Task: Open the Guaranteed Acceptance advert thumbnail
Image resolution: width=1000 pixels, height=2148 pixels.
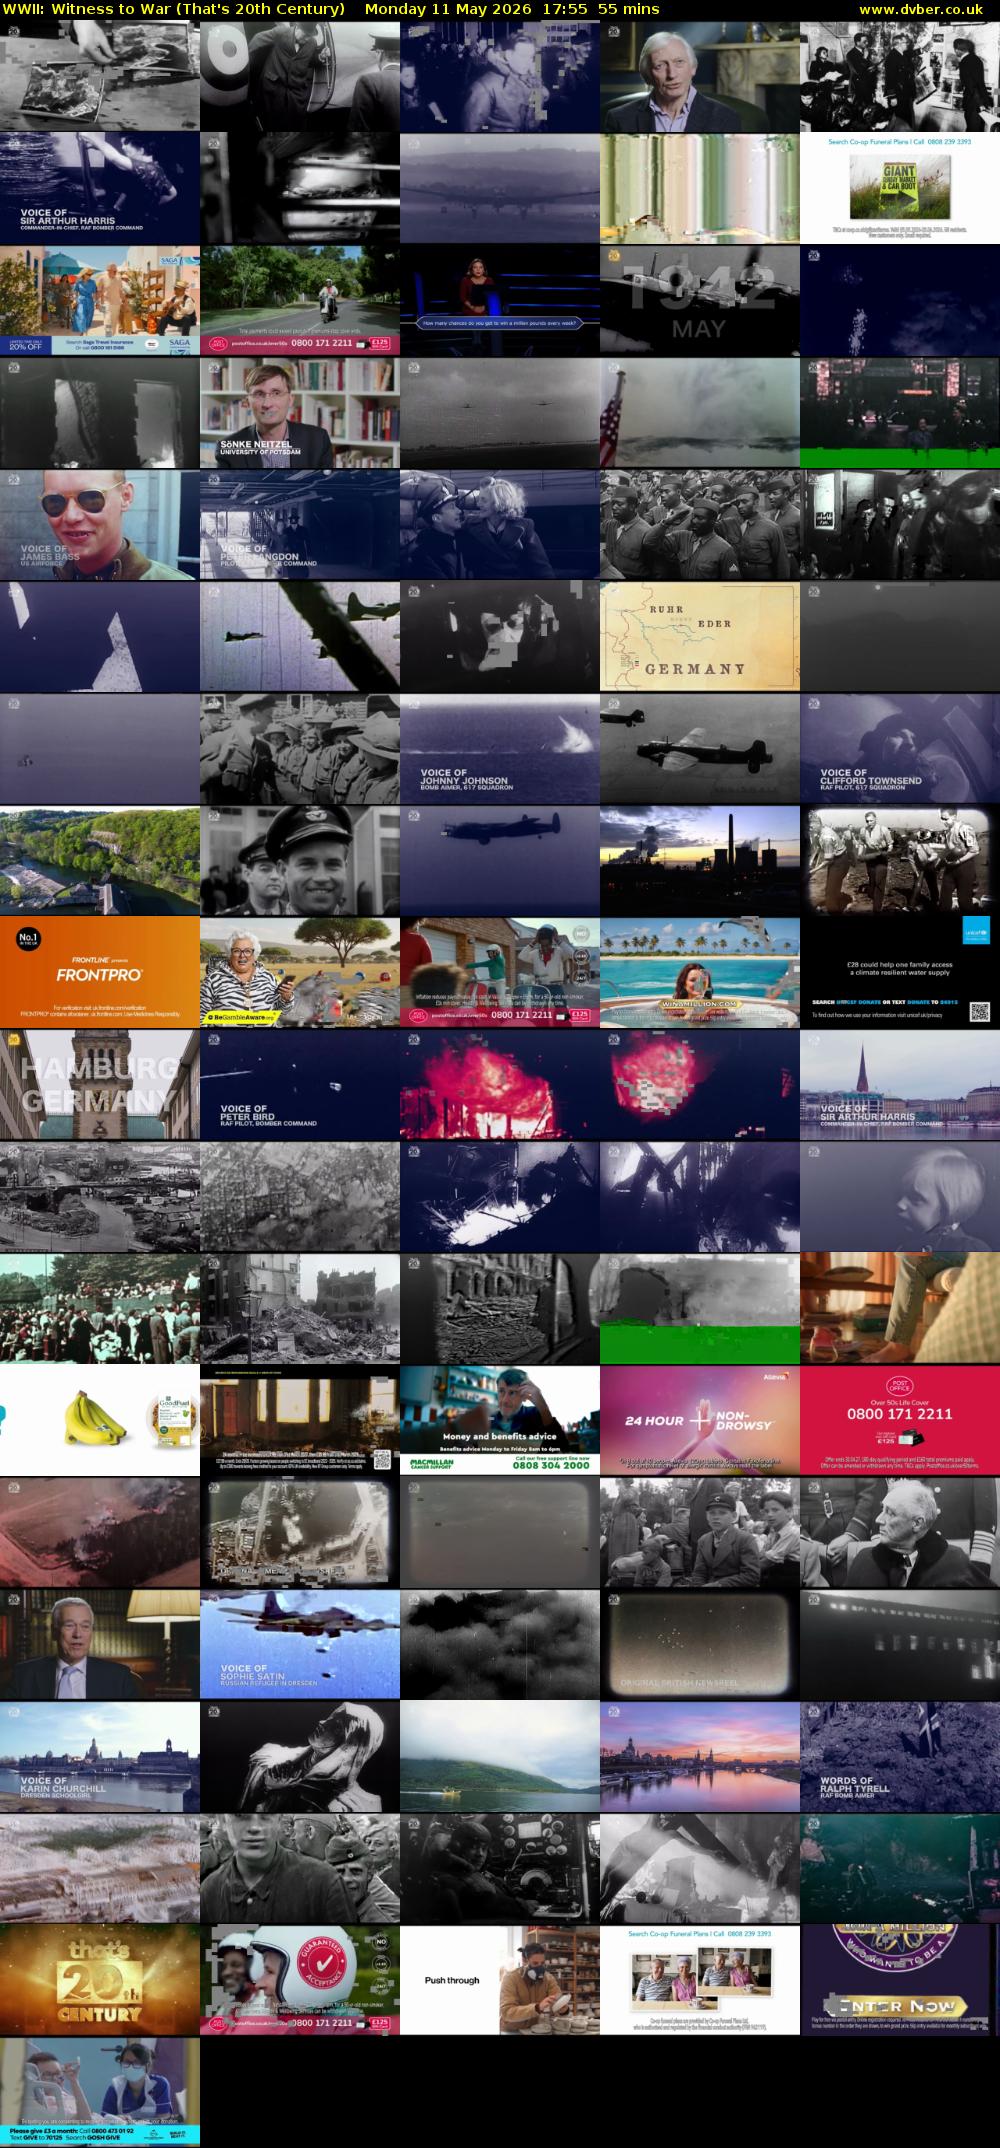Action: pyautogui.click(x=300, y=1980)
